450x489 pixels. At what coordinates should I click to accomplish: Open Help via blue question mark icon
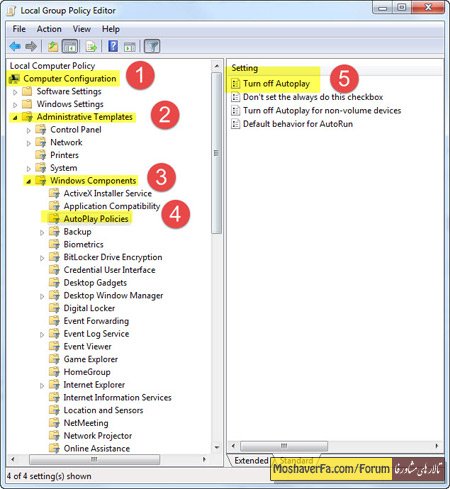click(x=113, y=46)
